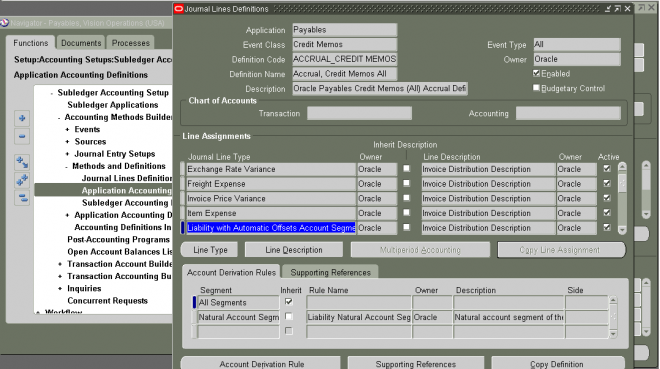660x369 pixels.
Task: Click the Line Description button
Action: tap(294, 250)
